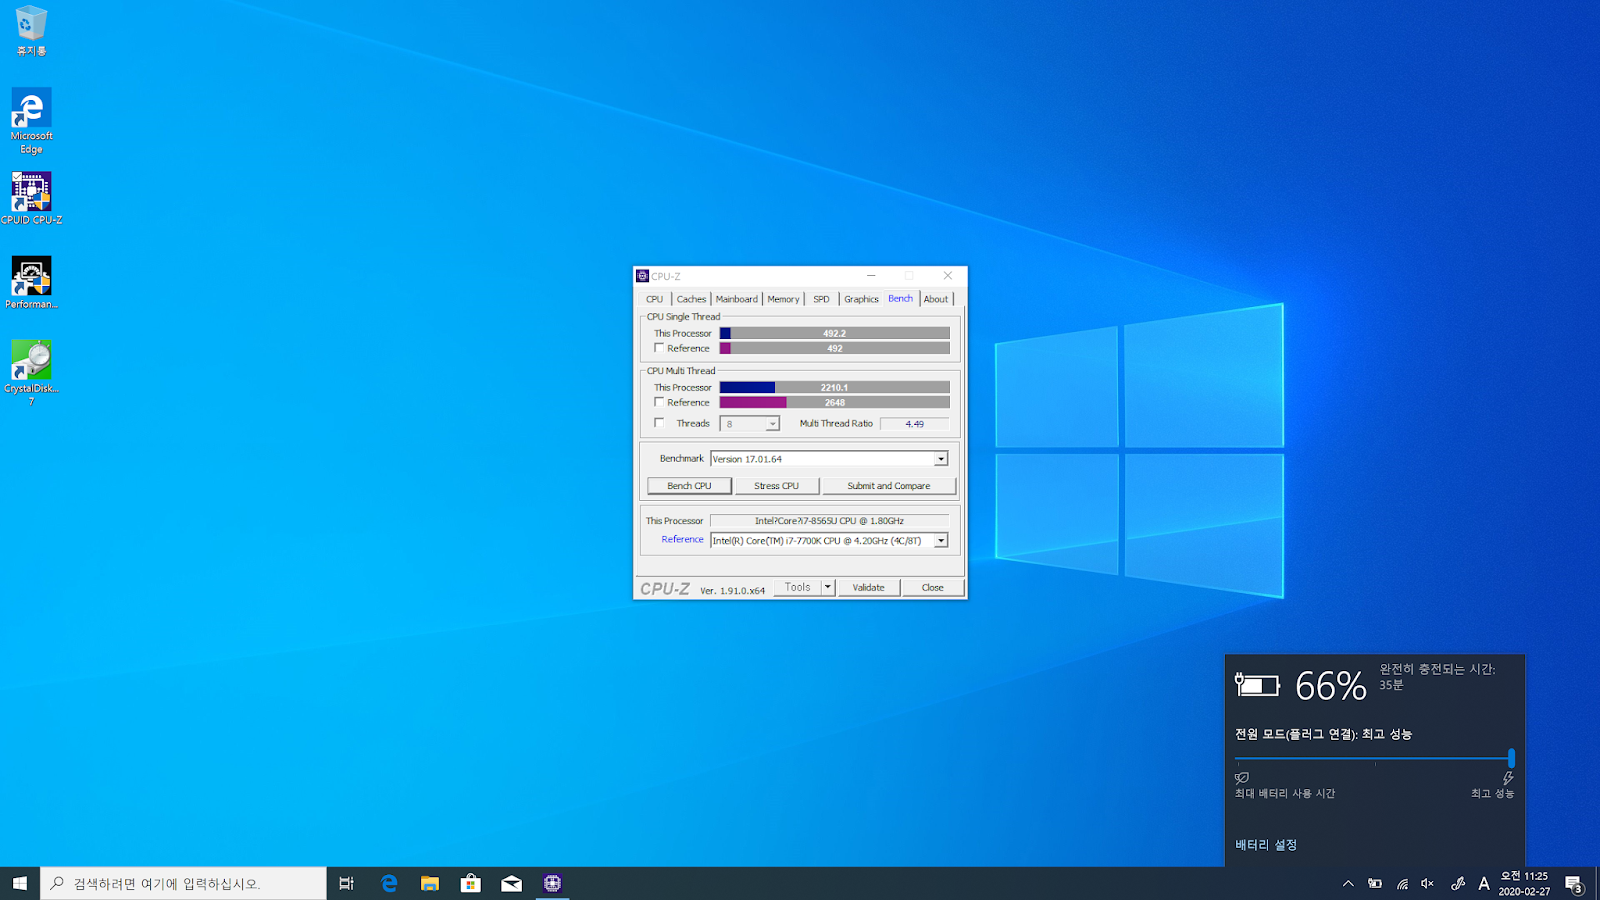Open the Microsoft Edge desktop shortcut
This screenshot has height=900, width=1600.
(31, 121)
